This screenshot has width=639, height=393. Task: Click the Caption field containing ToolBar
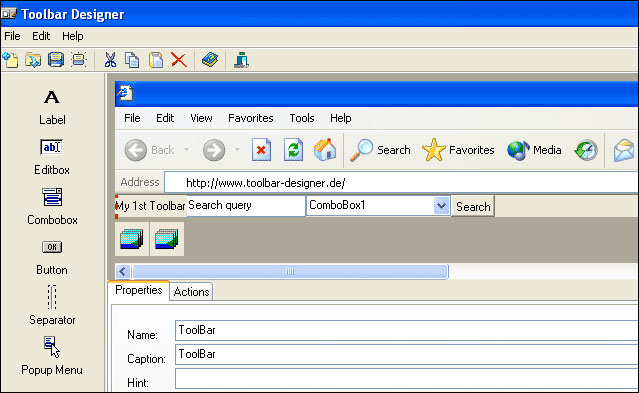click(x=407, y=354)
